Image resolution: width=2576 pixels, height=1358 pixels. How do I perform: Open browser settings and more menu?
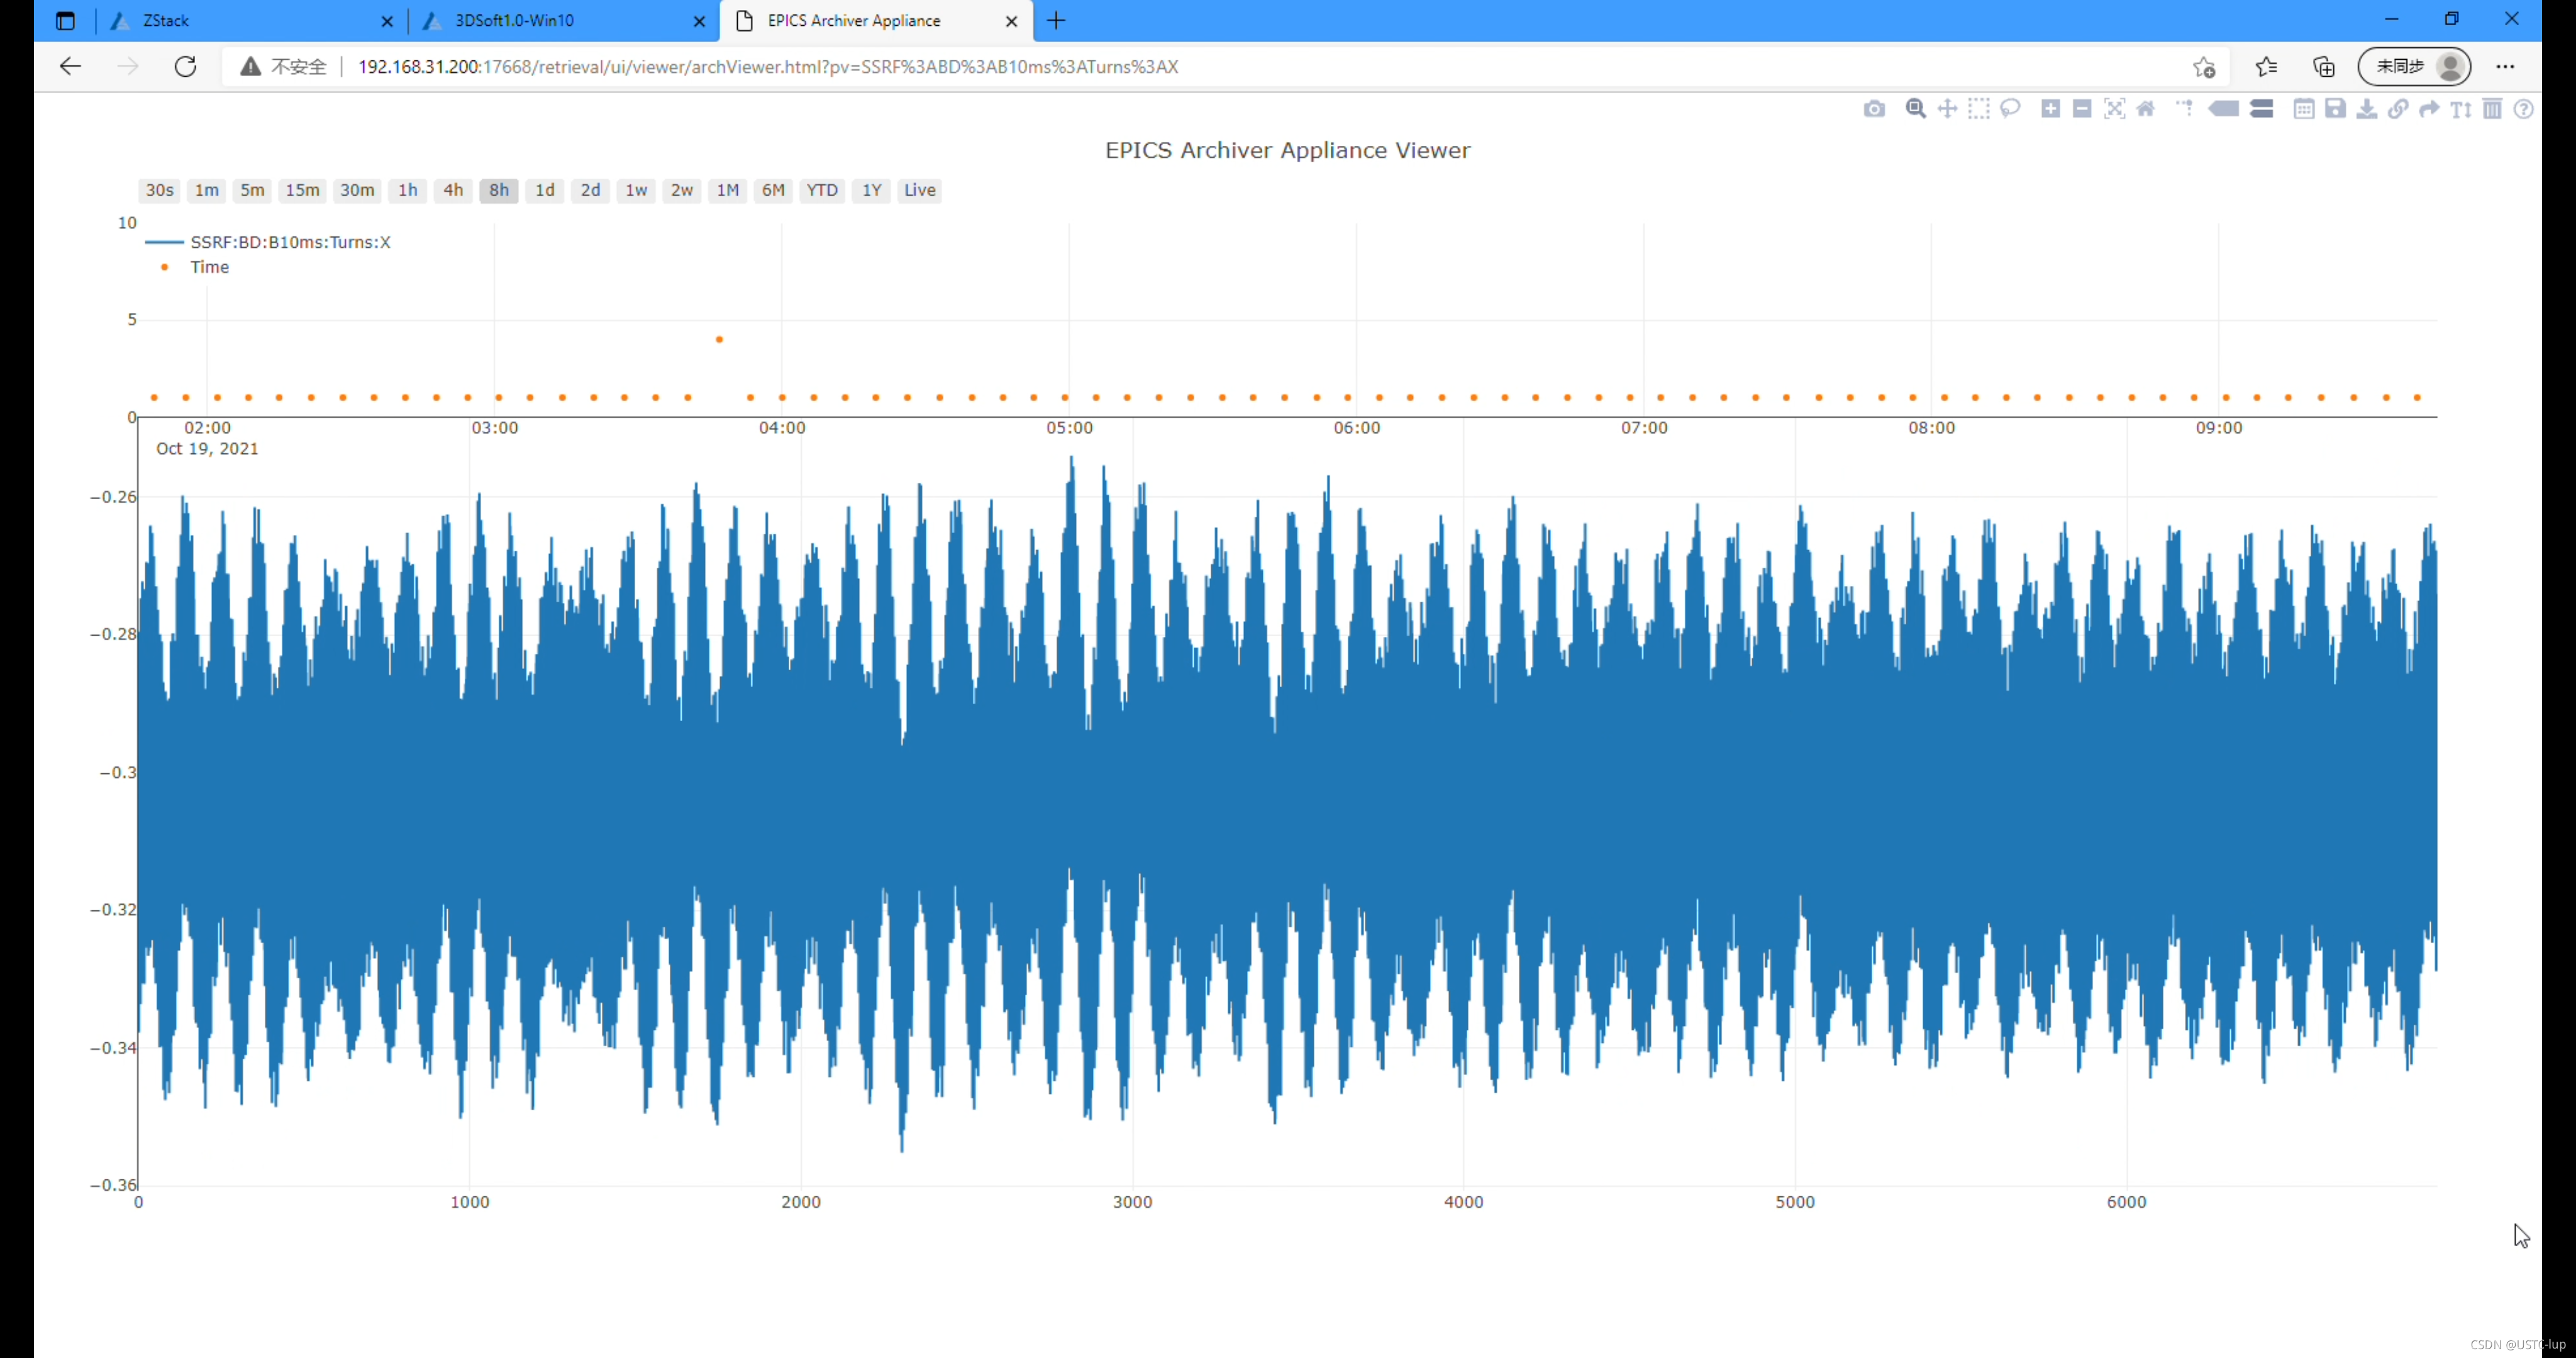[x=2505, y=67]
